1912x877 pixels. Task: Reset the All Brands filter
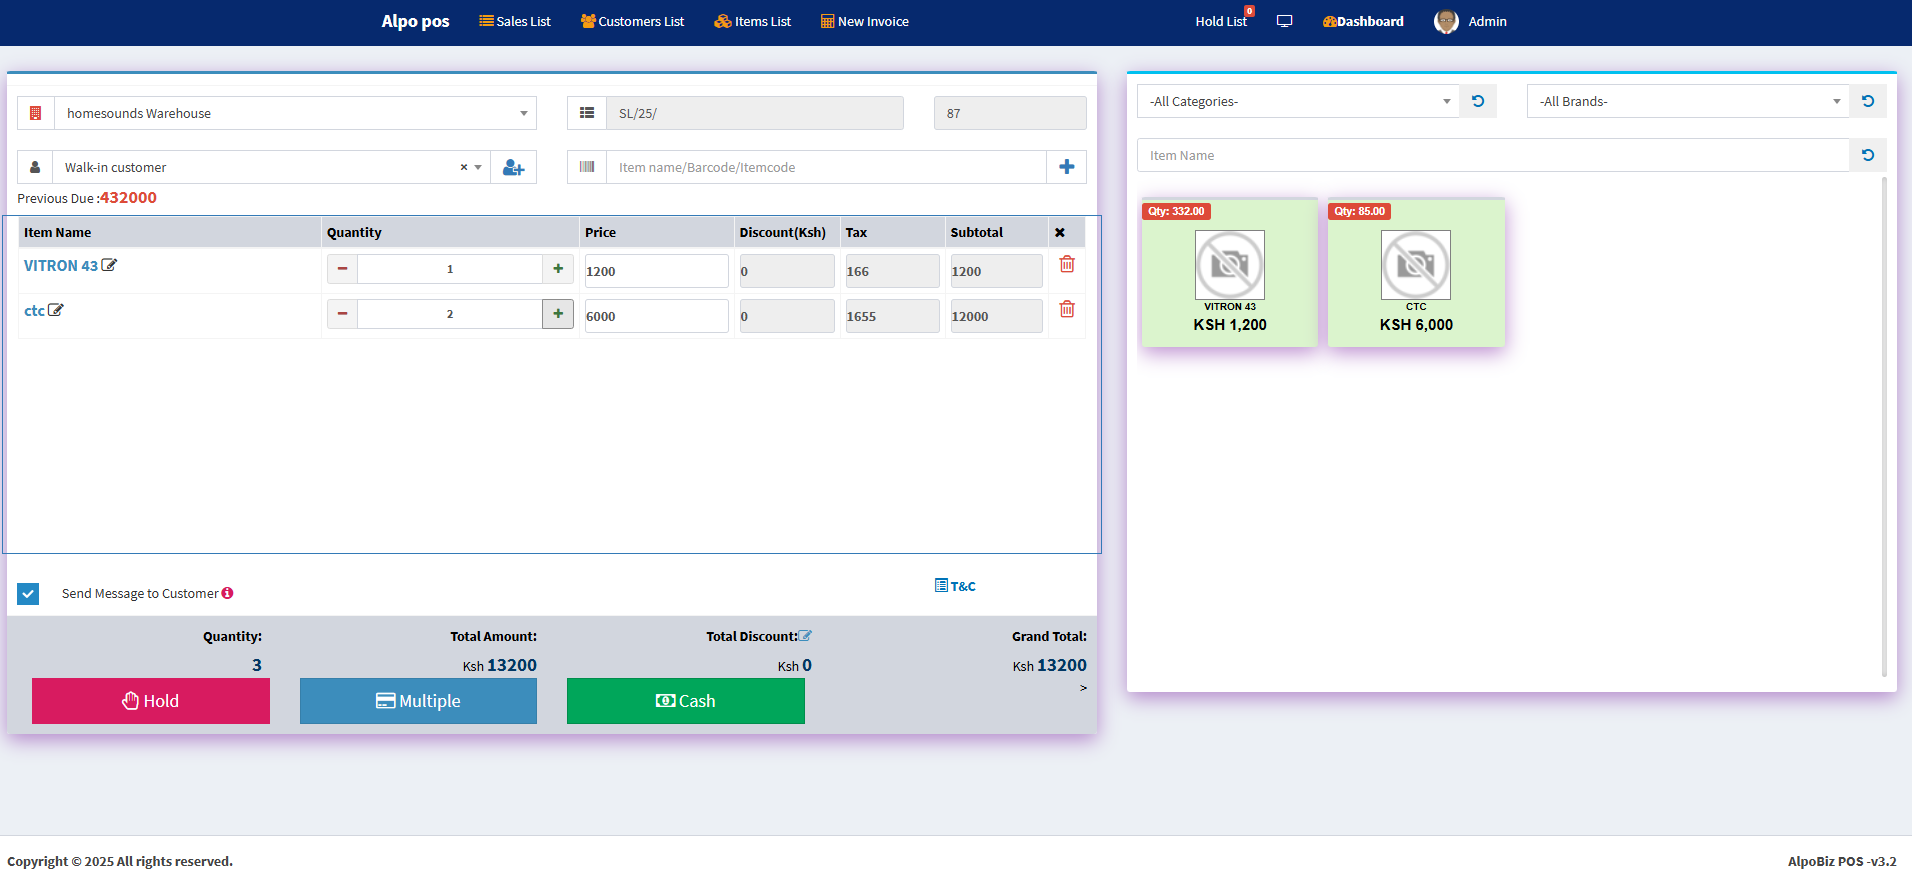pyautogui.click(x=1867, y=102)
